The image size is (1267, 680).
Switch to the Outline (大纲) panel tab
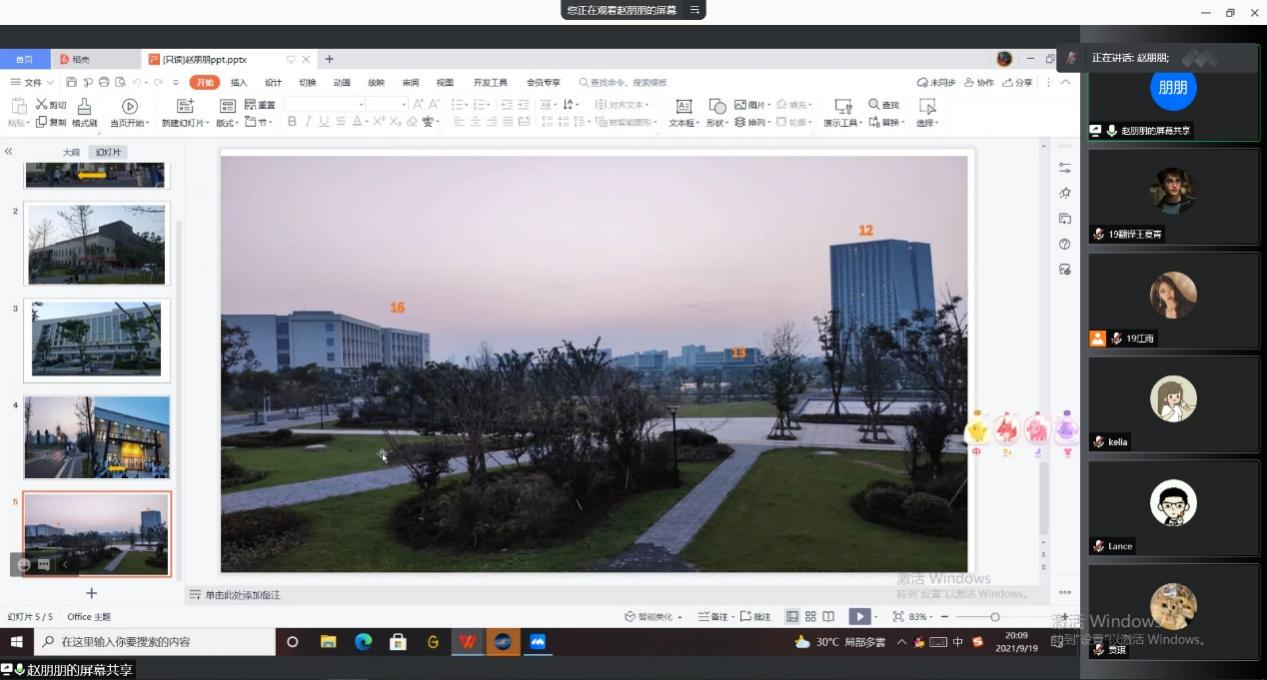coord(71,152)
